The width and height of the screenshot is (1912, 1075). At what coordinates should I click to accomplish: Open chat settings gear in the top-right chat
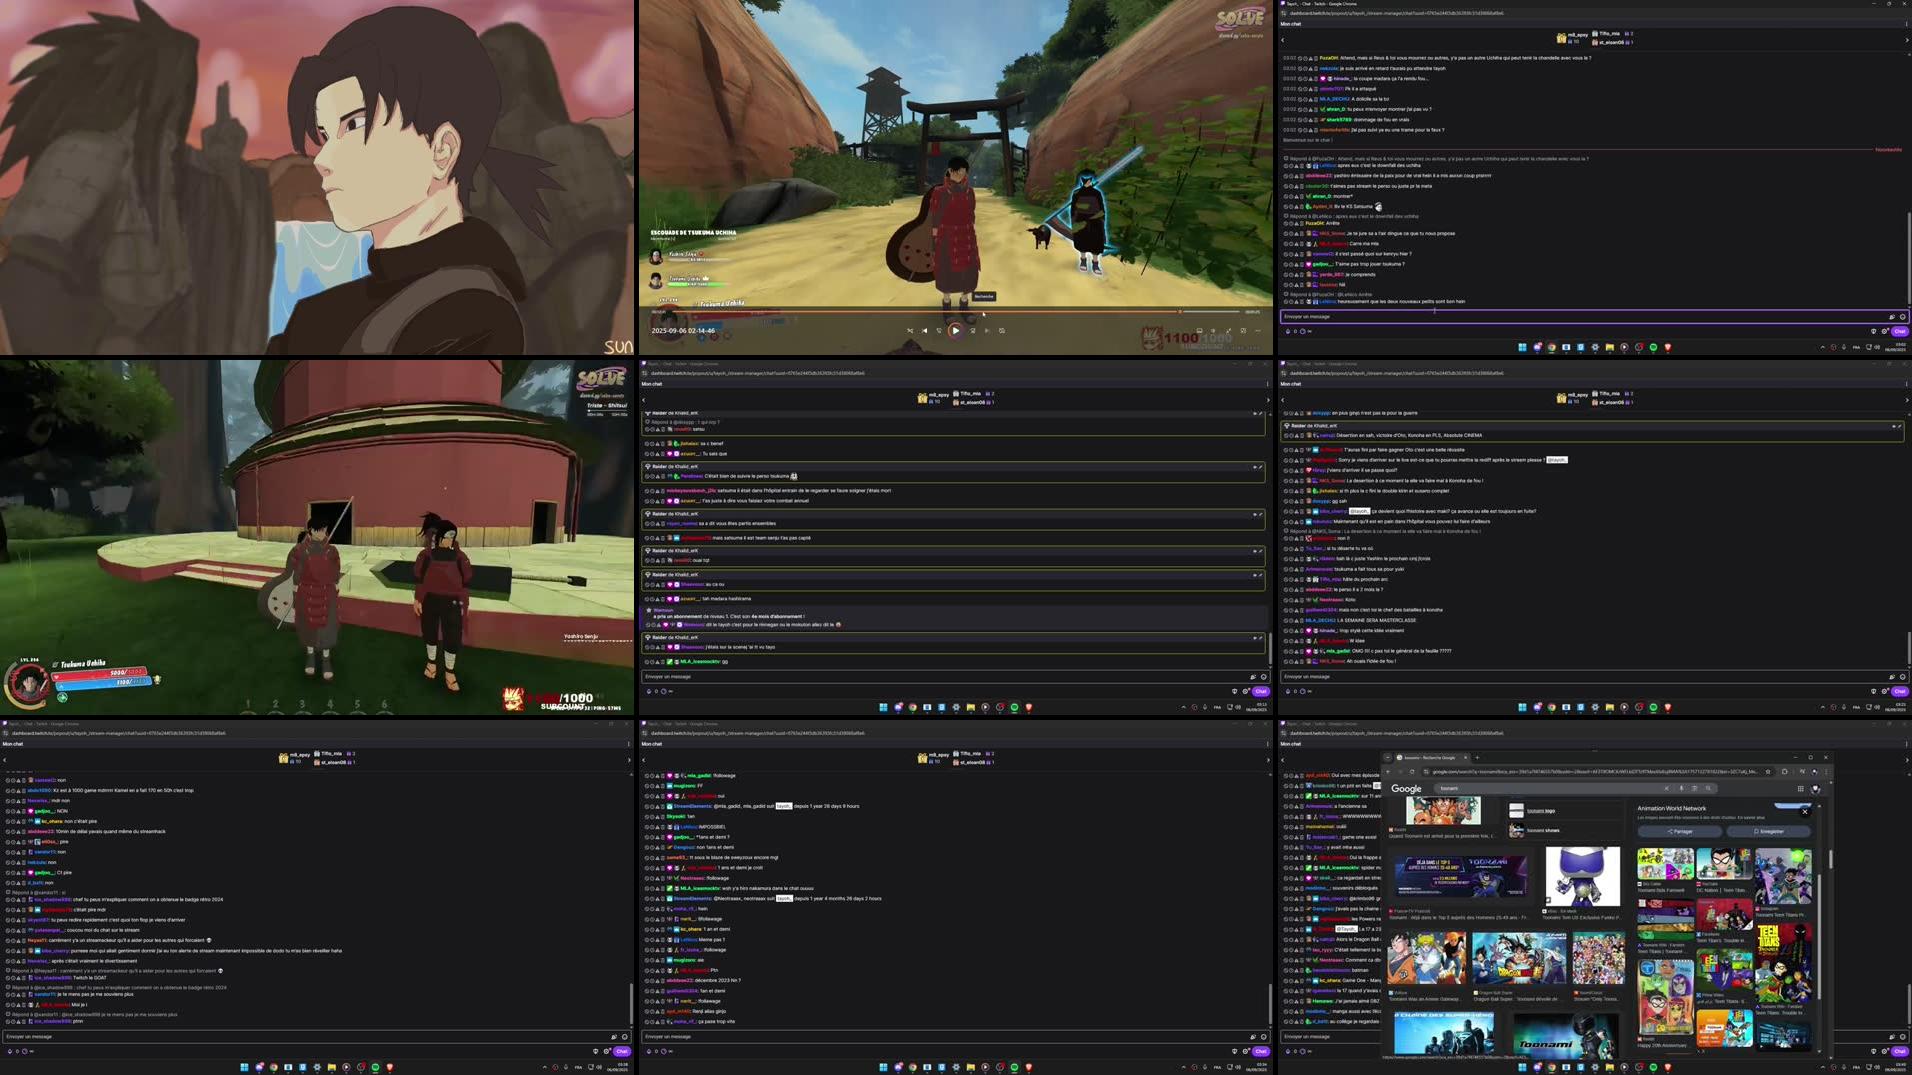[x=1885, y=331]
